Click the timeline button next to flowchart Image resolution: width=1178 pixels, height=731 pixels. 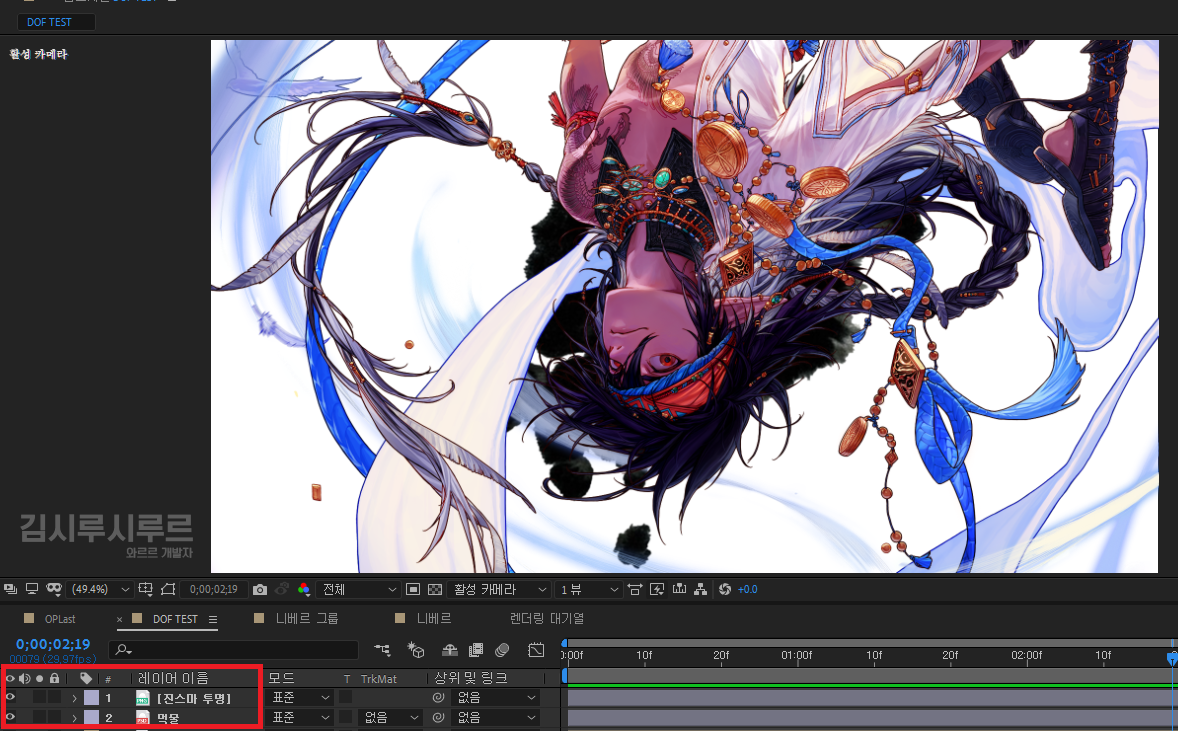(x=679, y=589)
